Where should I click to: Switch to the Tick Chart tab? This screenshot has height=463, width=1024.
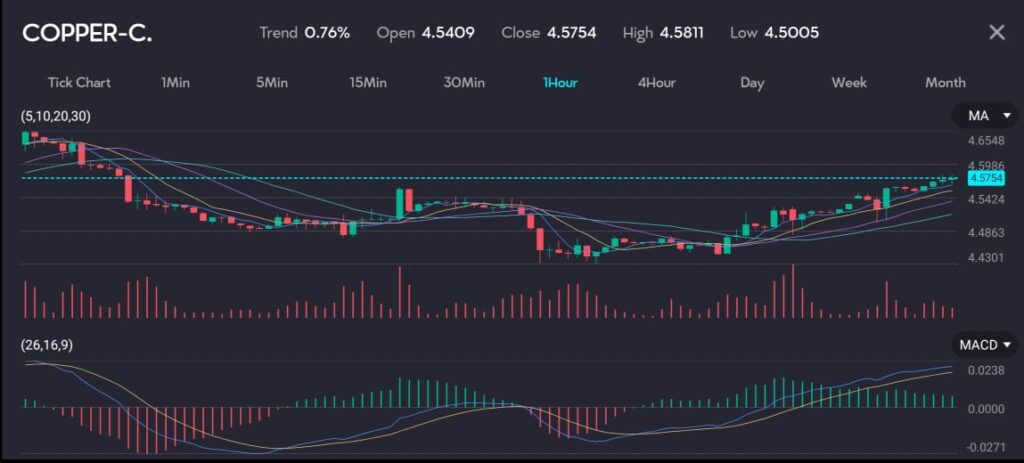79,82
